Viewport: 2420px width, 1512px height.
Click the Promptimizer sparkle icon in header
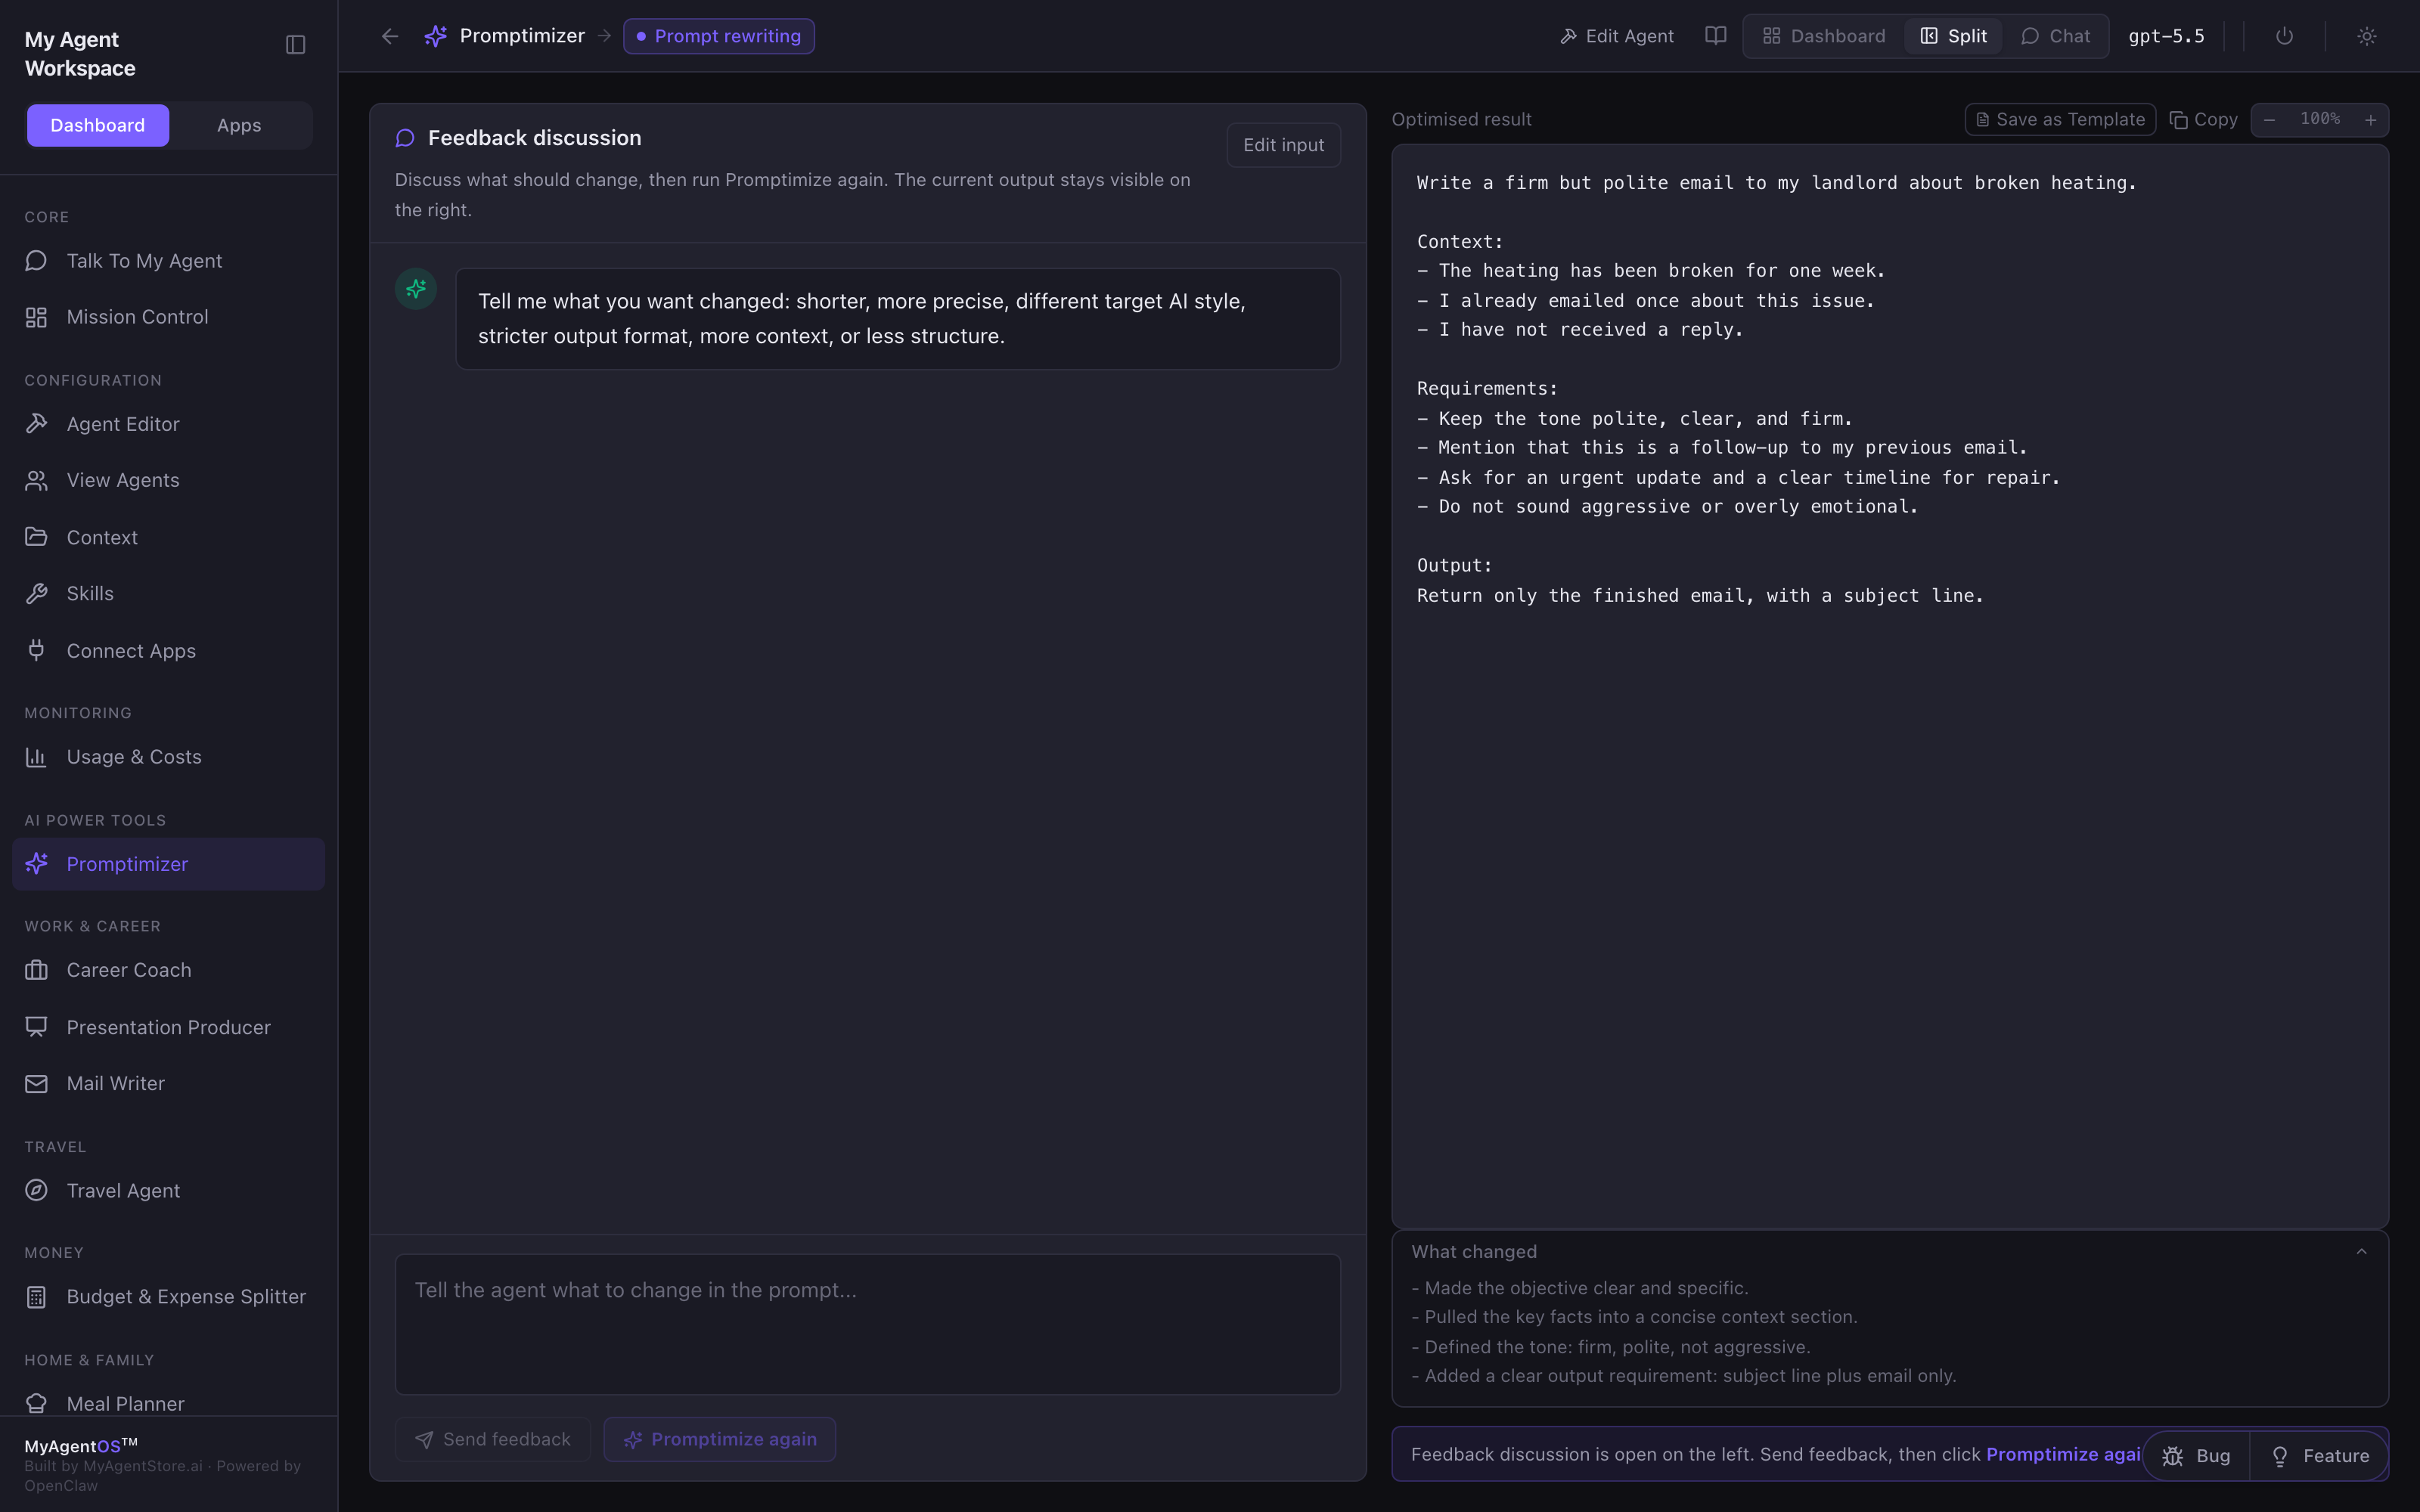(435, 36)
